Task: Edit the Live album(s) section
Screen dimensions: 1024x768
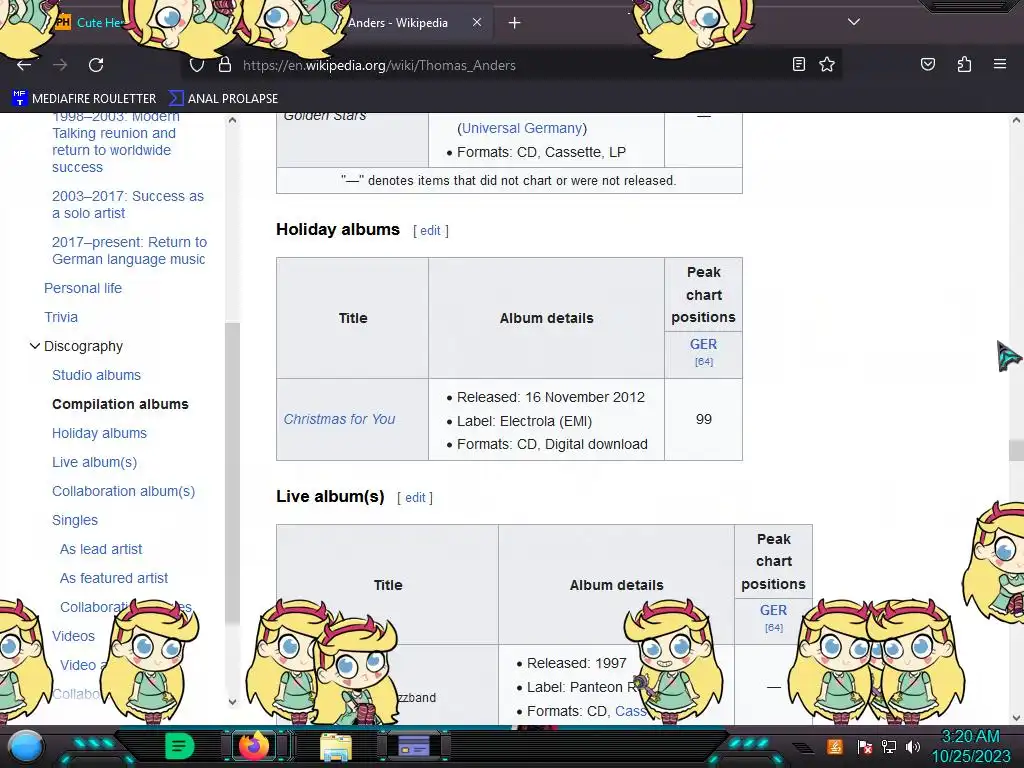Action: [415, 498]
